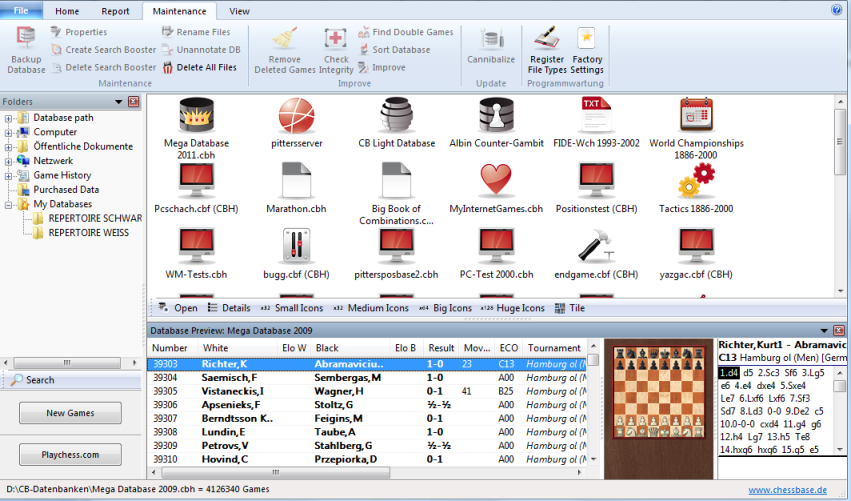Viewport: 851px width, 501px height.
Task: Select Albin Counter-Gambit database icon
Action: tap(496, 116)
